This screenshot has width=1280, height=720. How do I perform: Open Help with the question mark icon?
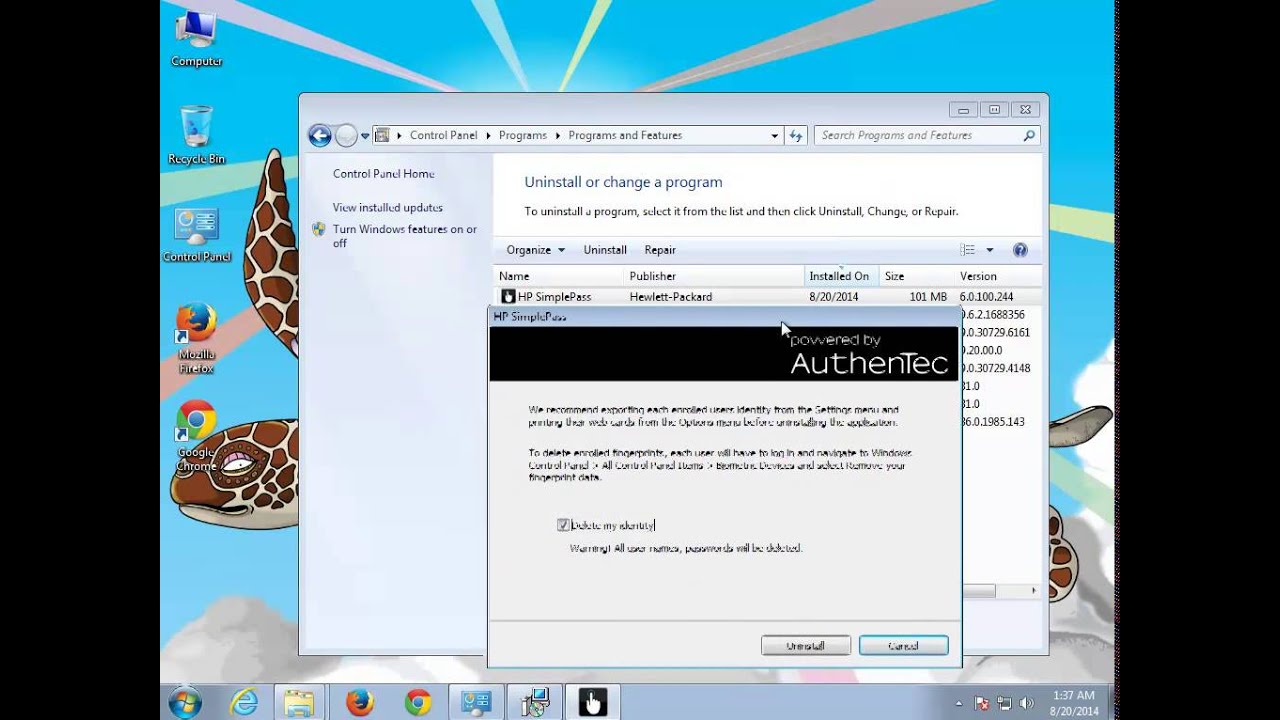(1020, 250)
